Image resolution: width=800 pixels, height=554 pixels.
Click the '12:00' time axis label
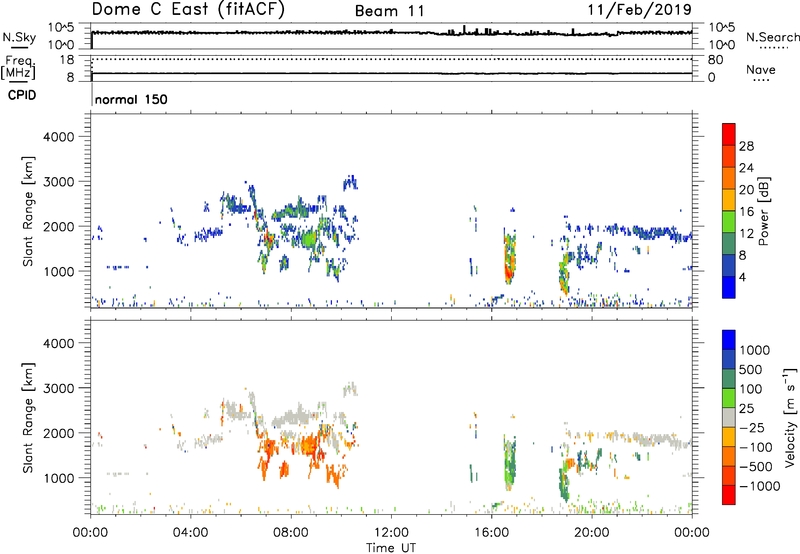[x=391, y=533]
